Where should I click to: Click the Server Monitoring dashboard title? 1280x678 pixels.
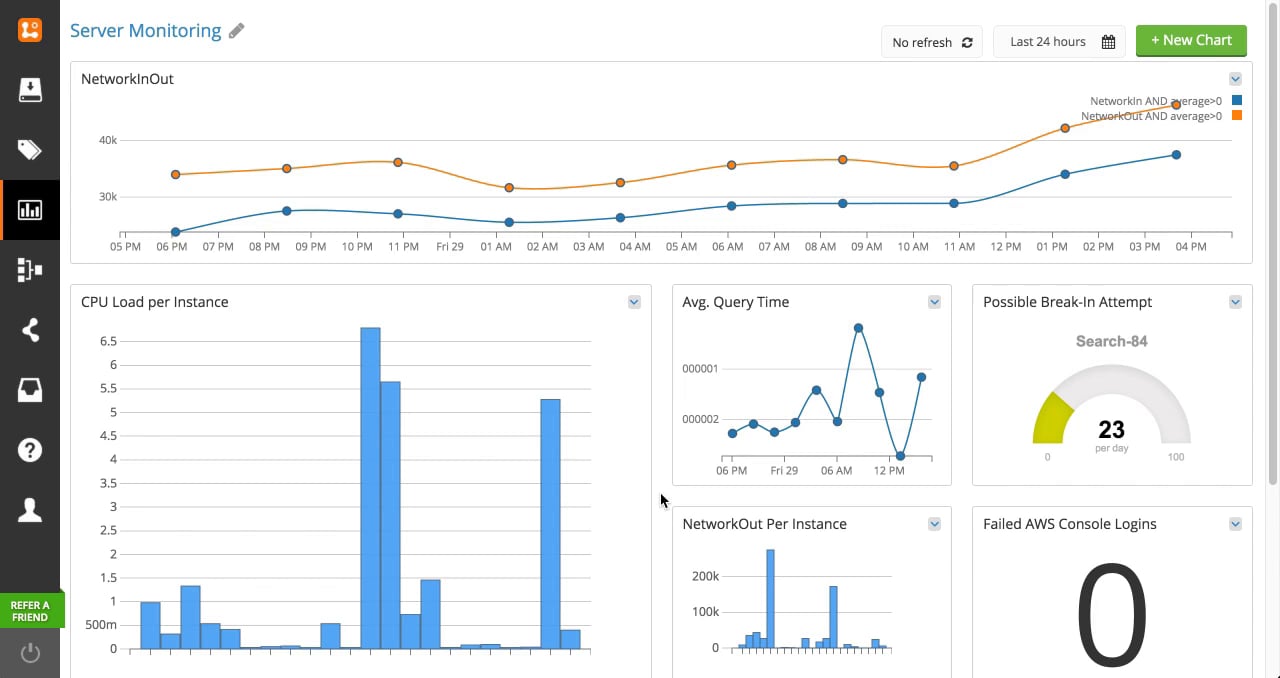pyautogui.click(x=146, y=30)
